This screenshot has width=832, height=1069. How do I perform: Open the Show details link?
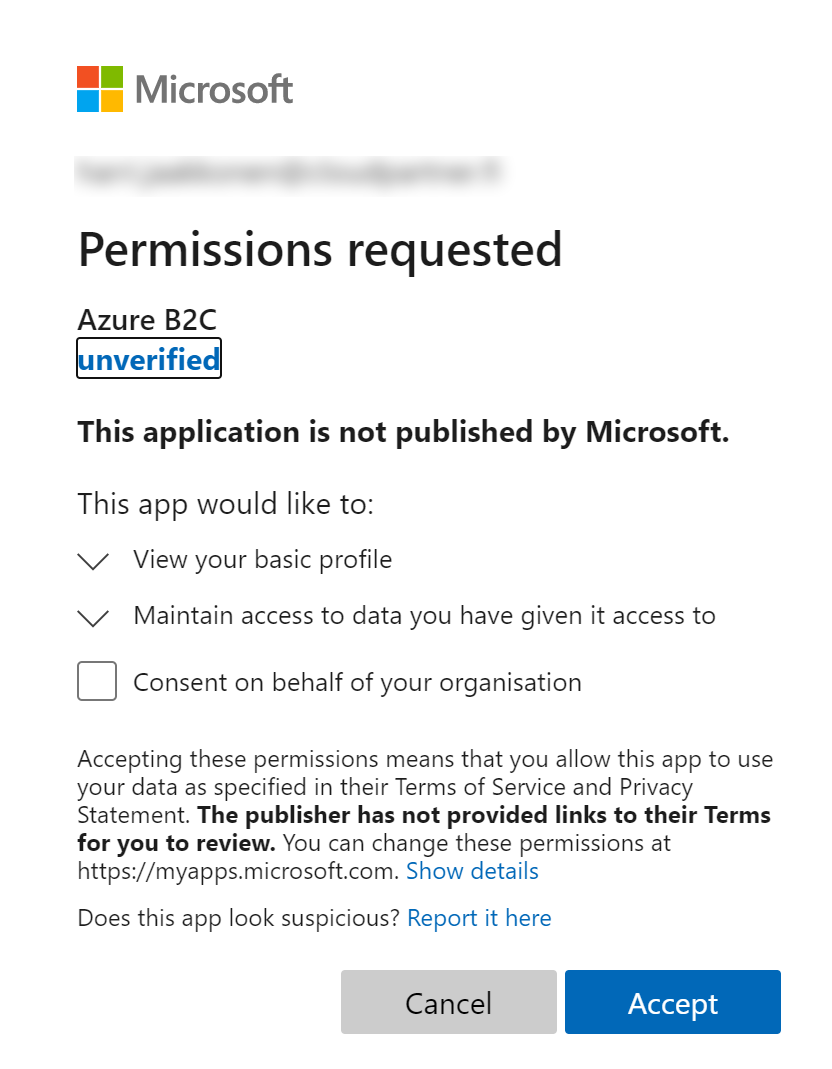point(472,871)
